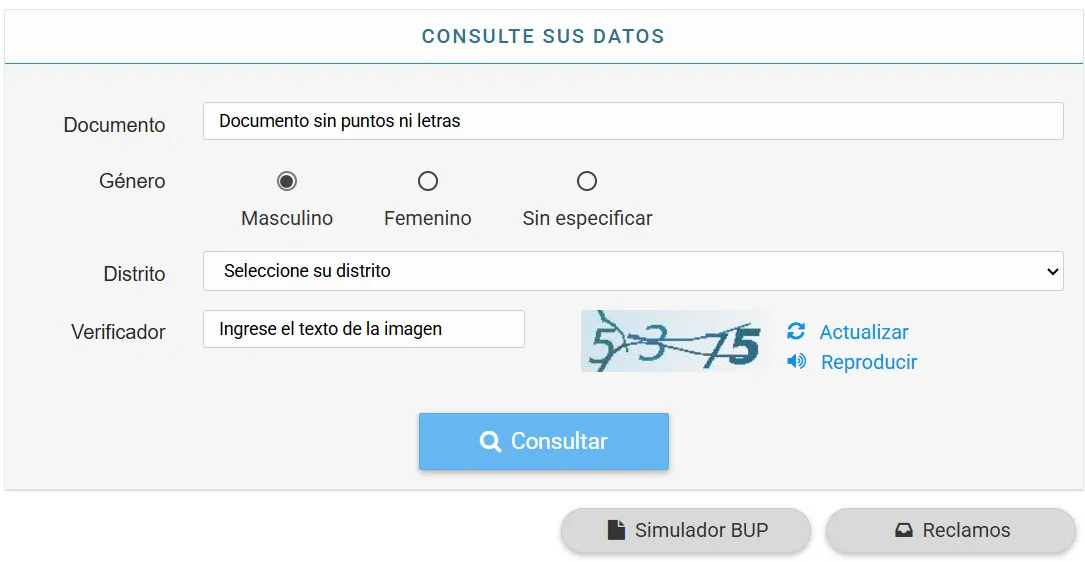Click the refresh arrows icon beside Actualizar
Screen dimensions: 1085x562
[796, 331]
